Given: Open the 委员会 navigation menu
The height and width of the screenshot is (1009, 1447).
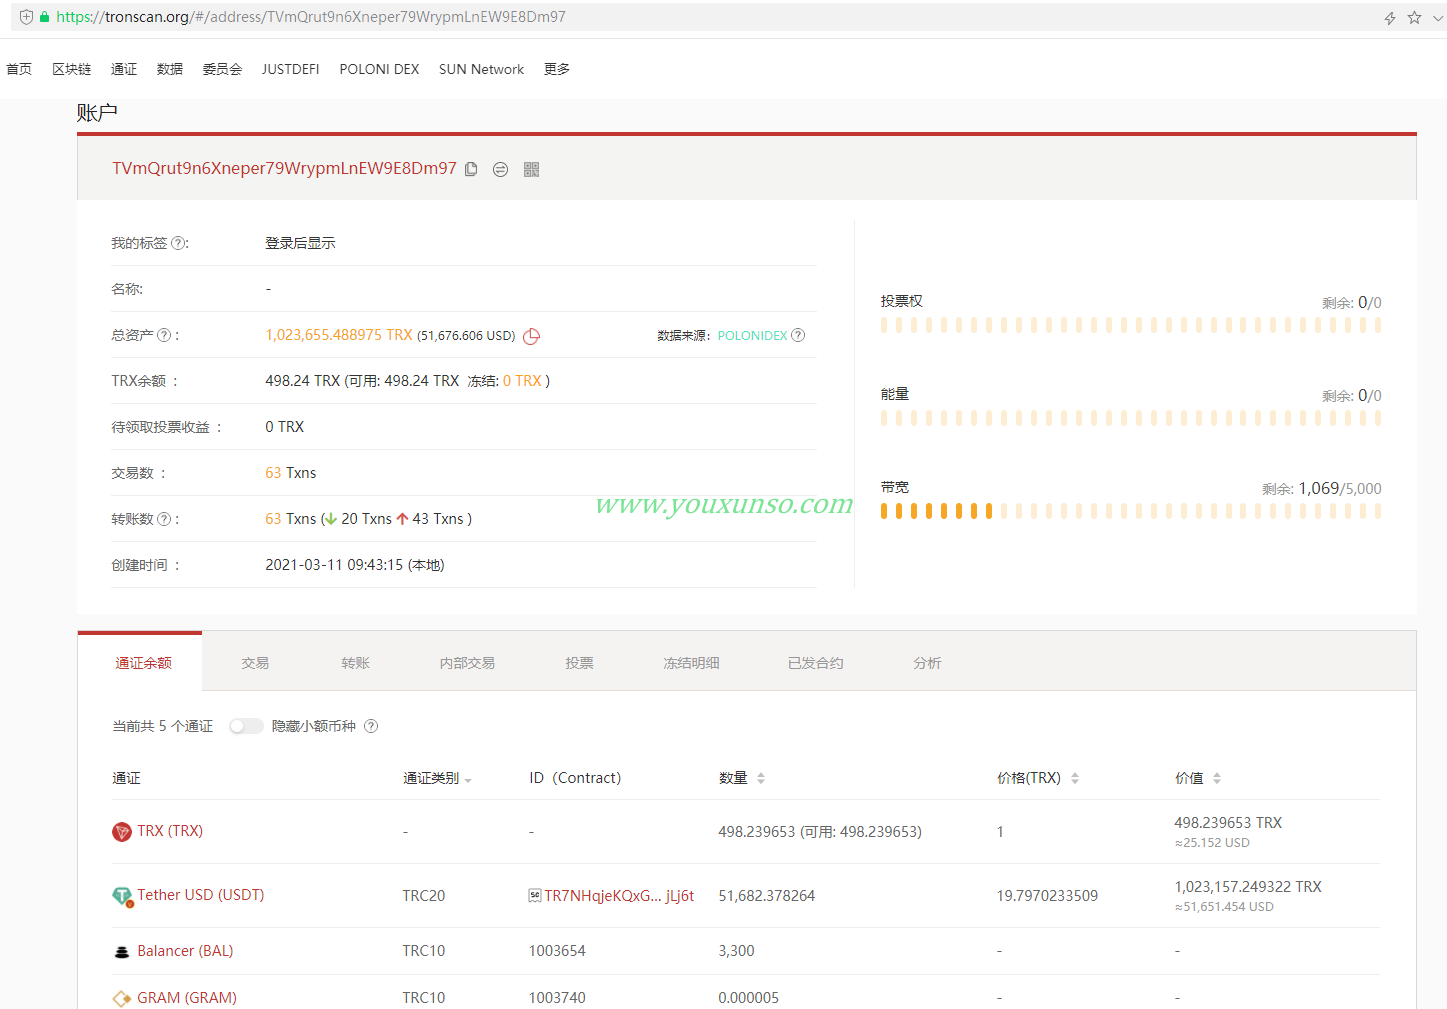Looking at the screenshot, I should (222, 69).
